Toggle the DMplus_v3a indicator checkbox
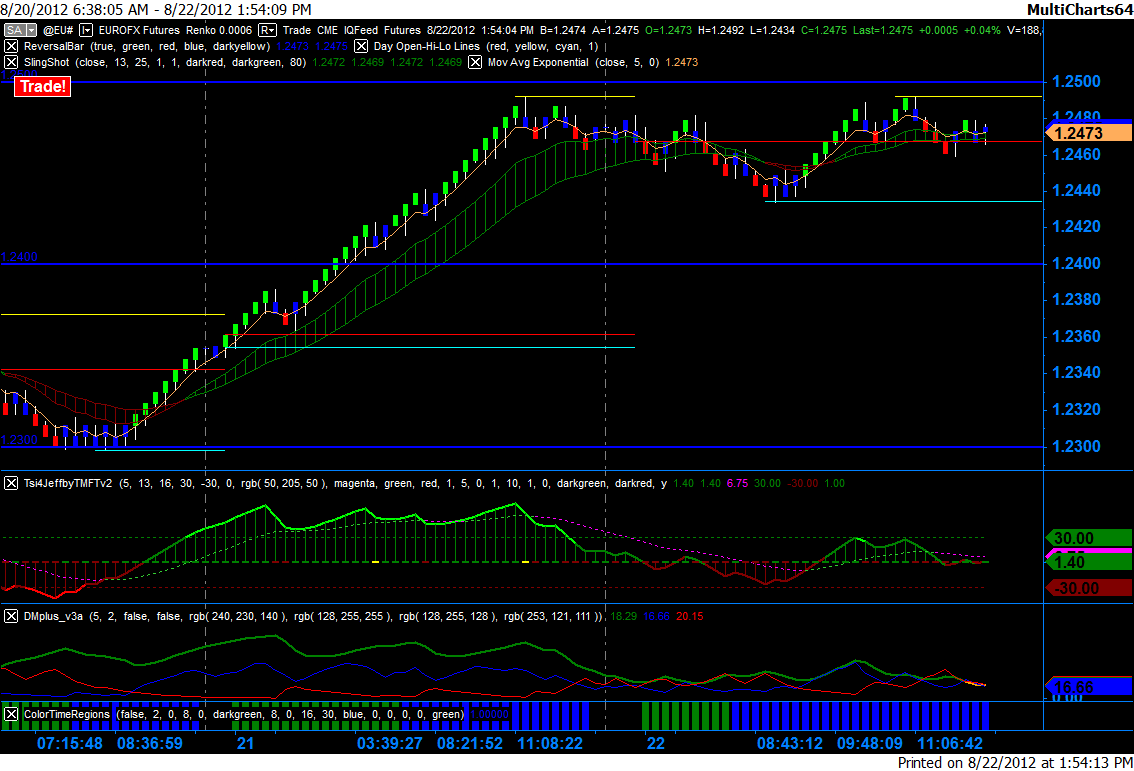 pyautogui.click(x=11, y=616)
